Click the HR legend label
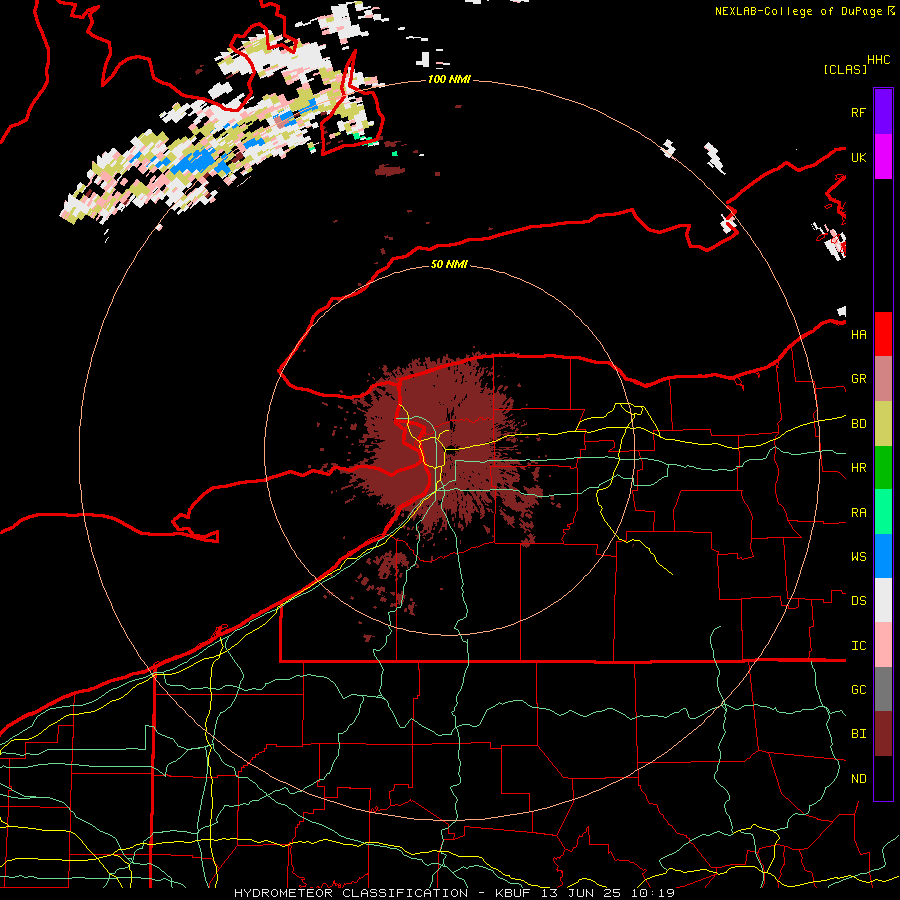Image resolution: width=900 pixels, height=900 pixels. 858,468
